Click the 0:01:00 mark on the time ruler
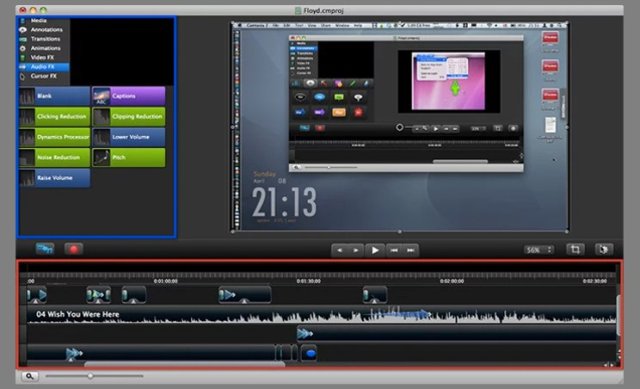The width and height of the screenshot is (640, 389). pyautogui.click(x=166, y=281)
